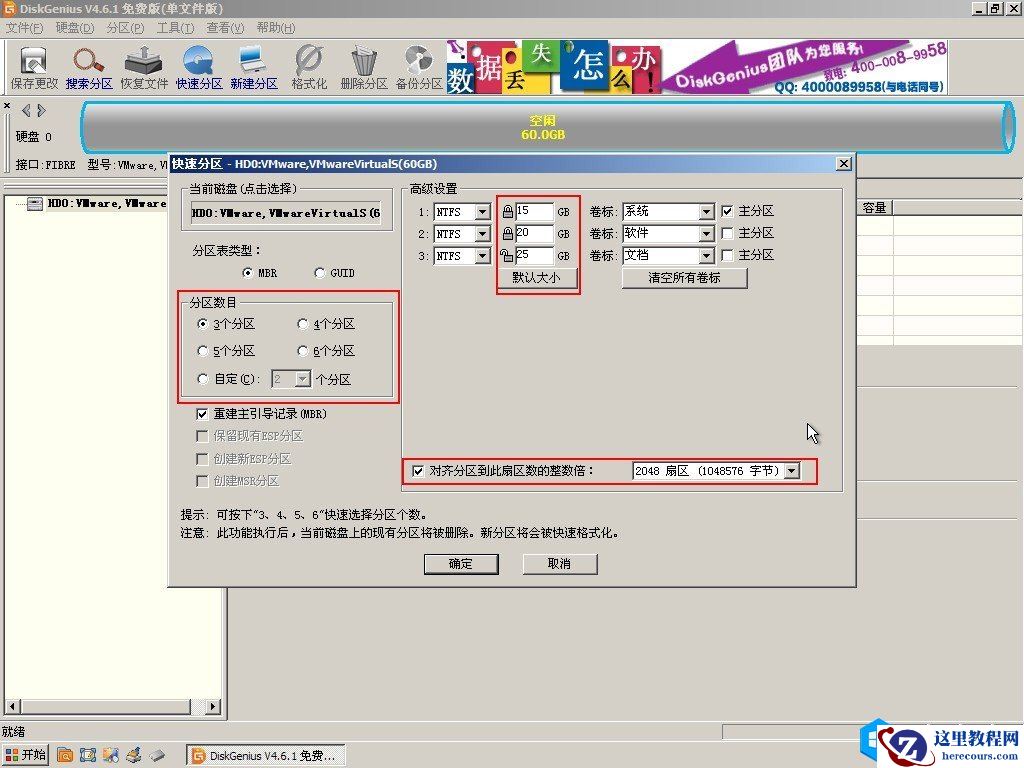
Task: Enable 主分区 checkbox for partition 3
Action: click(x=728, y=255)
